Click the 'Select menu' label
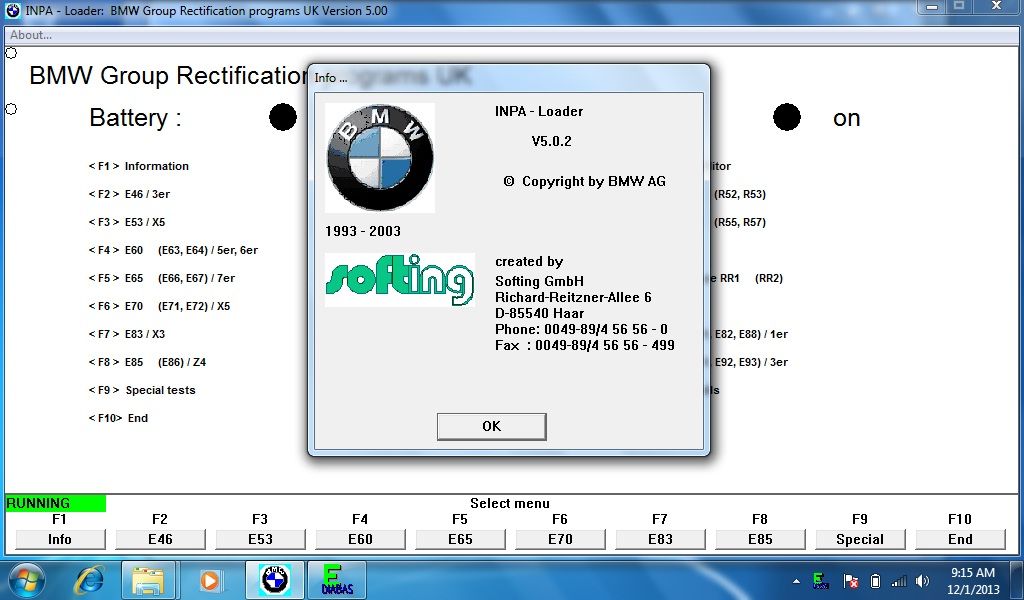Image resolution: width=1024 pixels, height=600 pixels. pyautogui.click(x=509, y=503)
